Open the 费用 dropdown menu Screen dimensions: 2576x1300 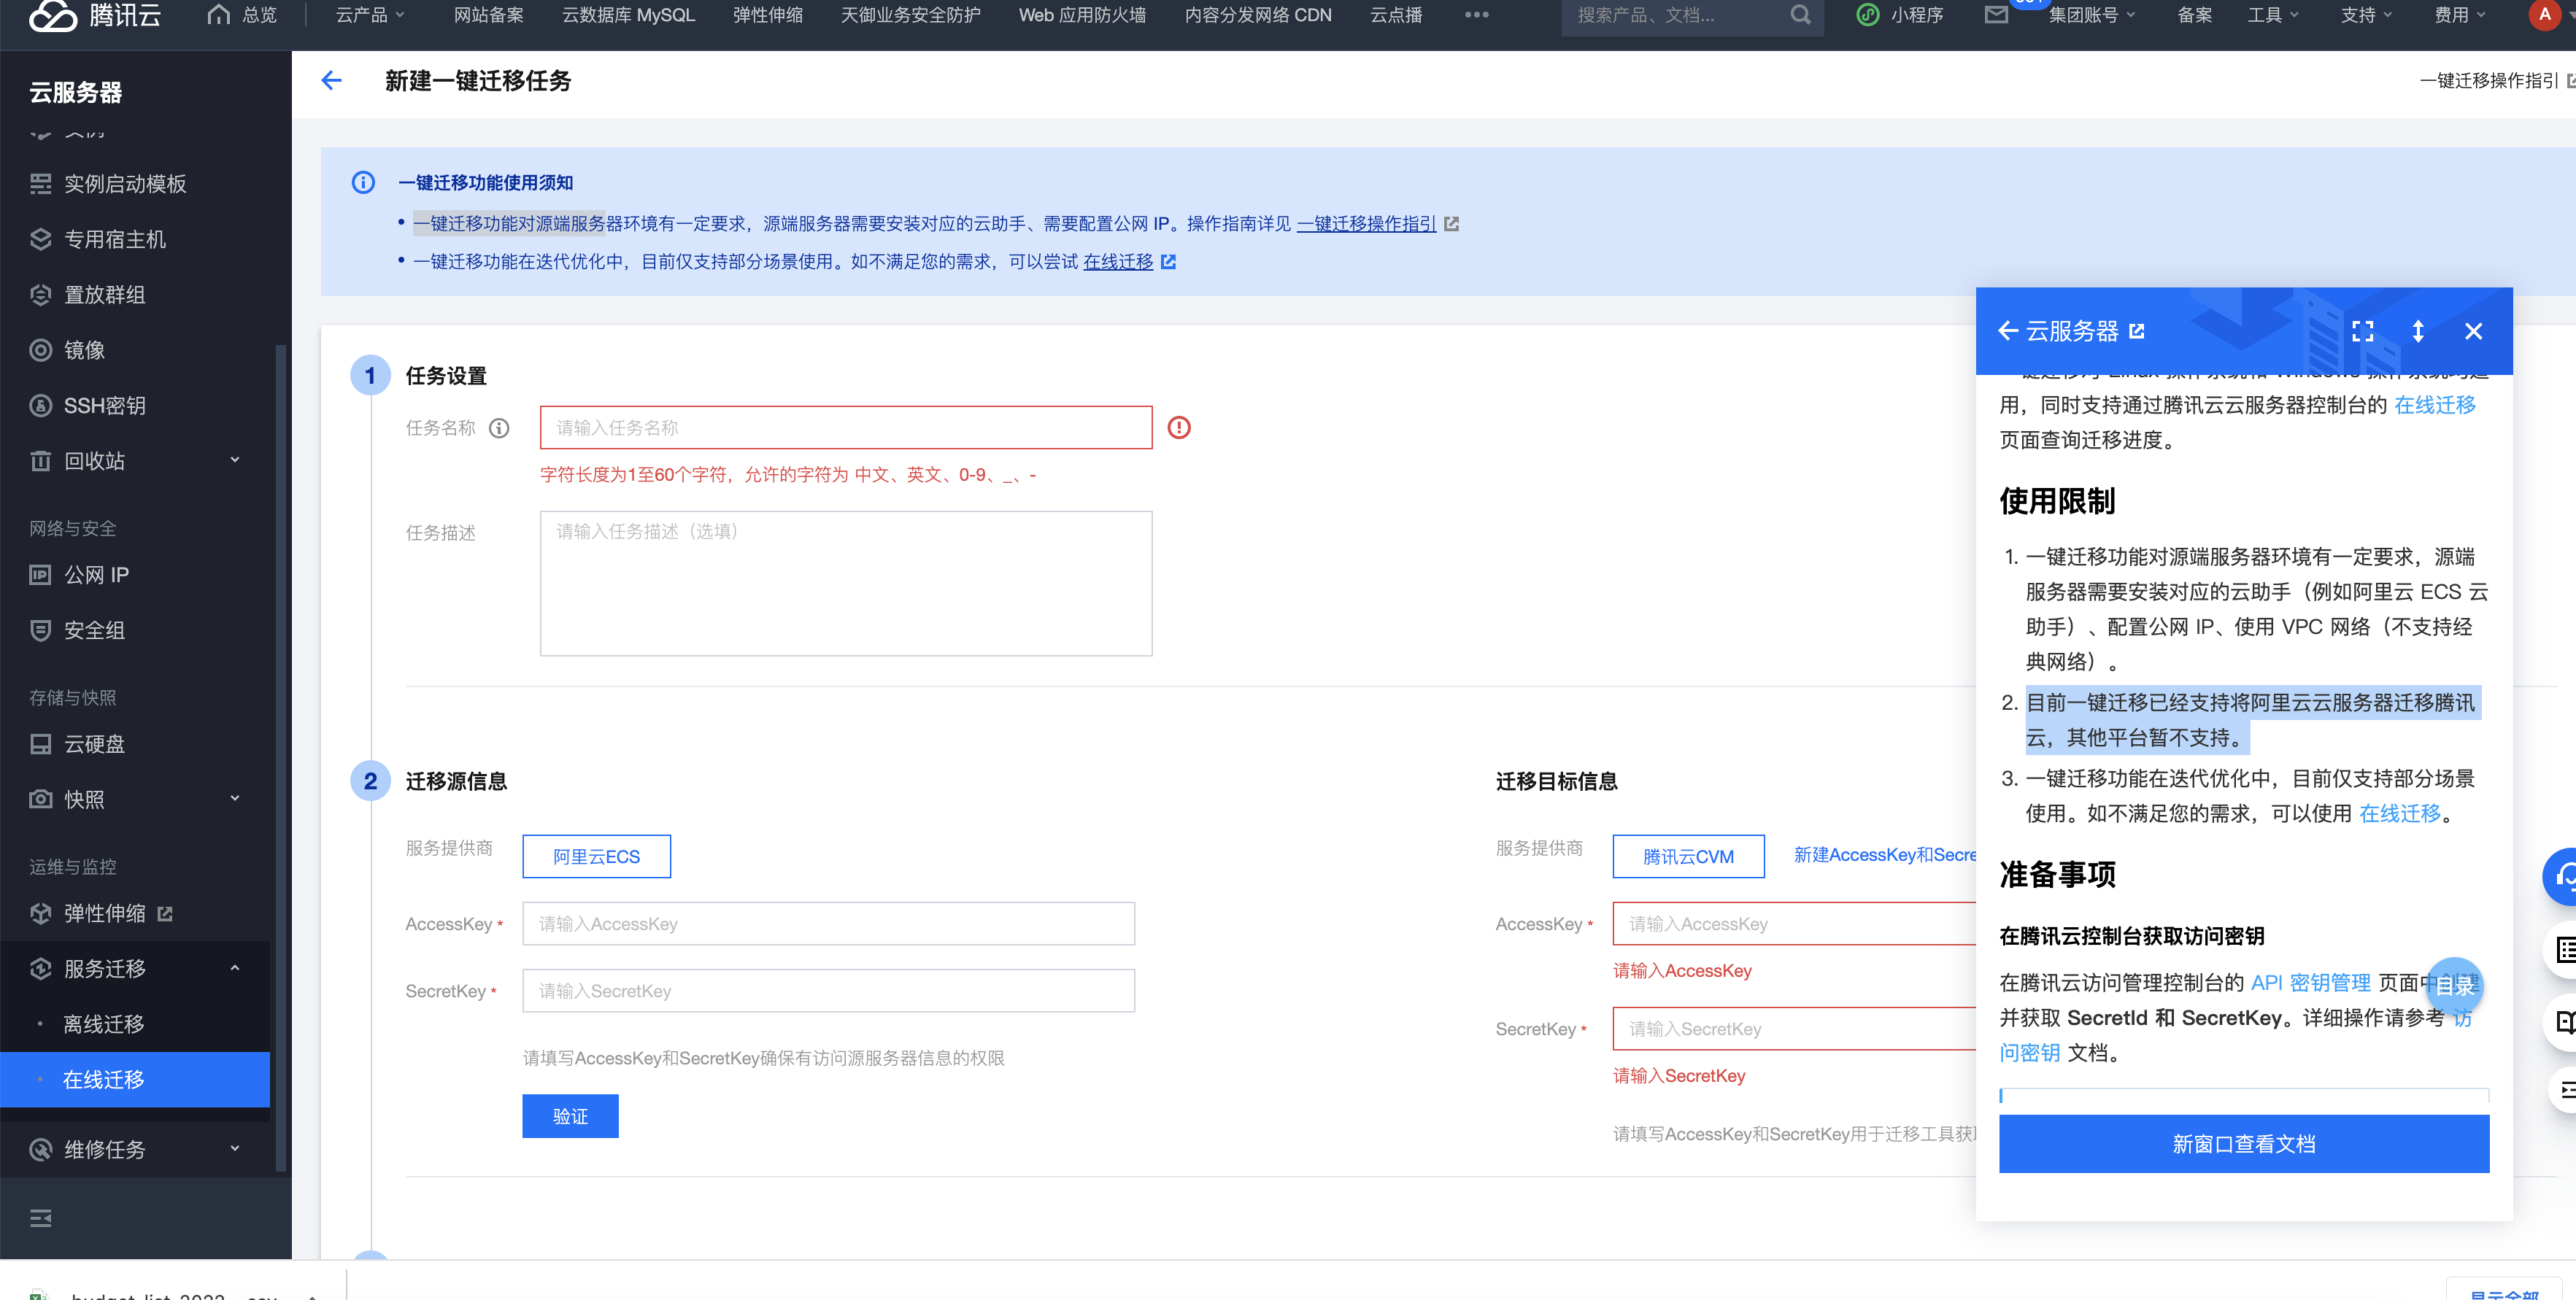point(2459,15)
